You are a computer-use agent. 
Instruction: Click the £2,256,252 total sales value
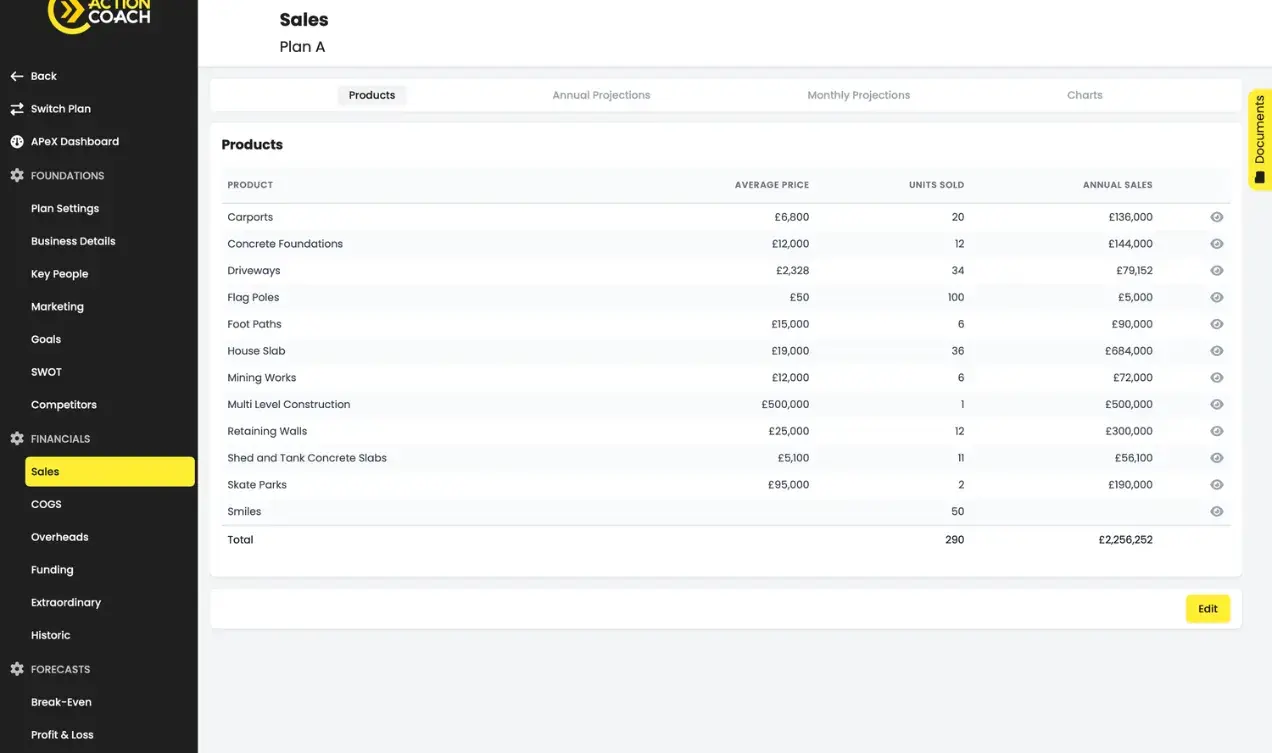point(1125,540)
